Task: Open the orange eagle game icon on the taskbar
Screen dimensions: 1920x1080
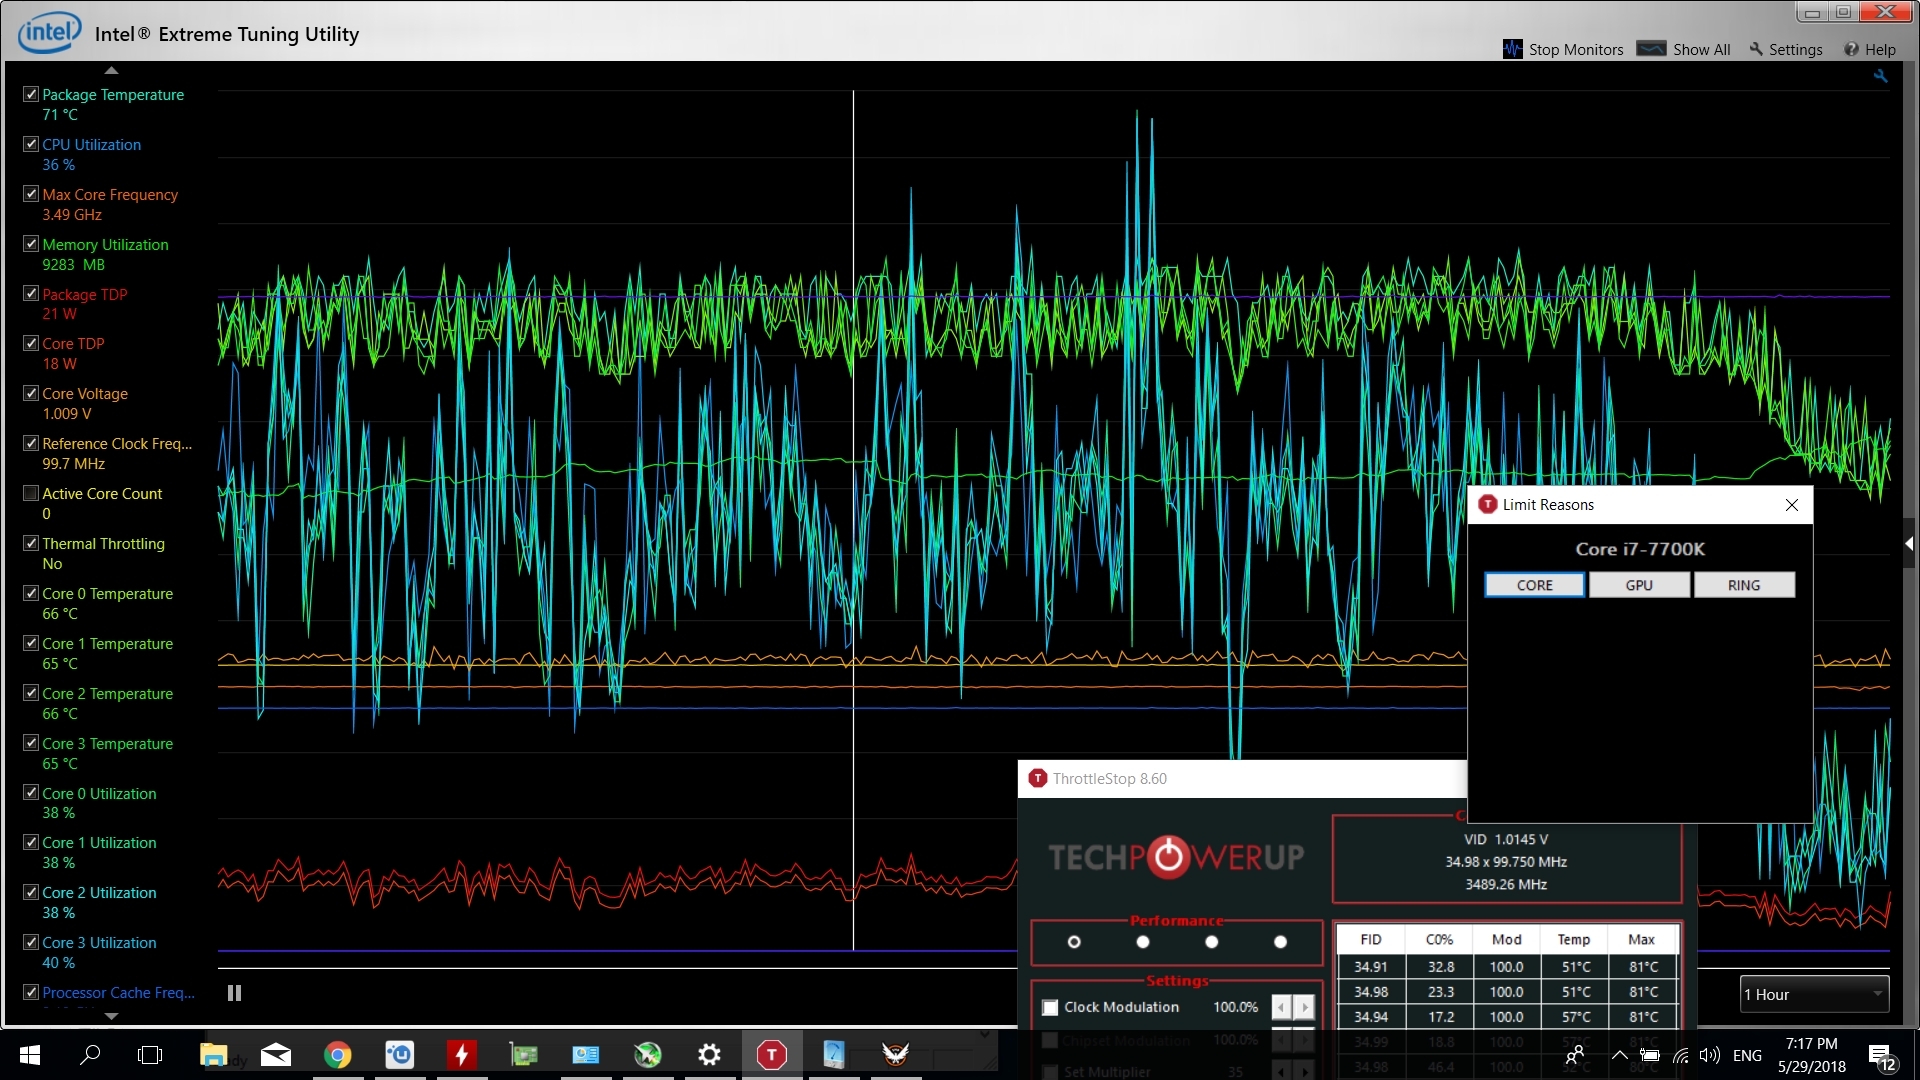Action: [x=895, y=1054]
